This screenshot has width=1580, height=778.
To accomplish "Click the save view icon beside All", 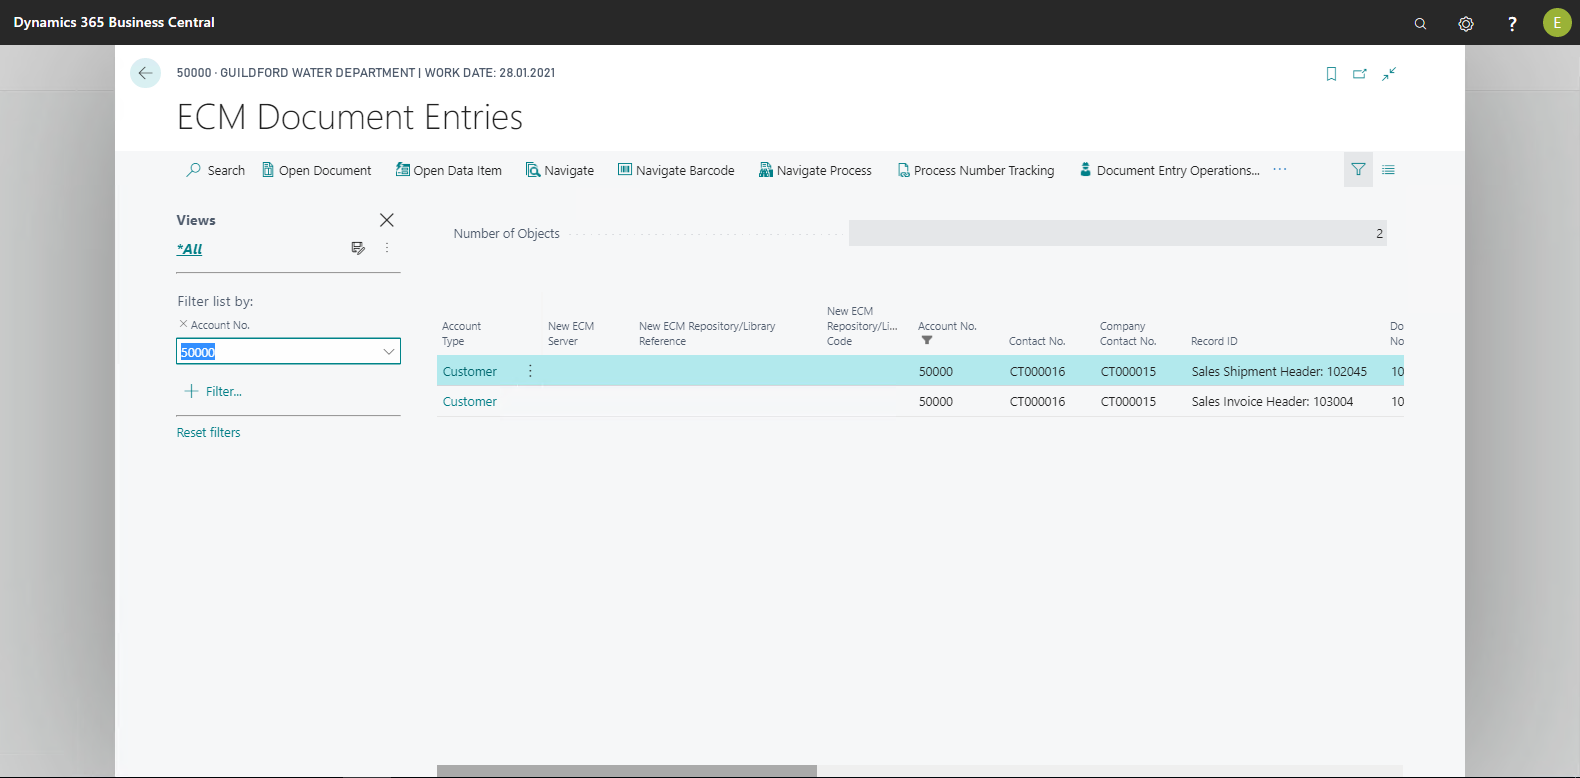I will [358, 248].
